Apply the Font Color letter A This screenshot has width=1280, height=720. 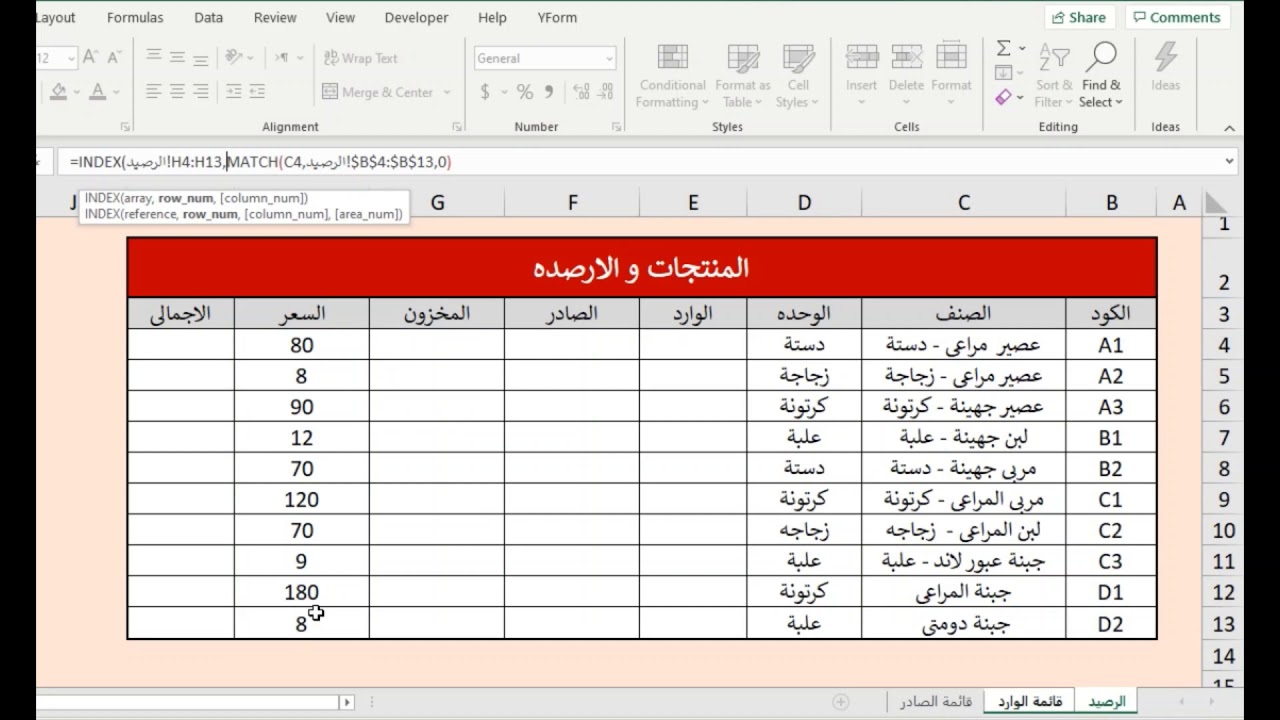(x=97, y=92)
